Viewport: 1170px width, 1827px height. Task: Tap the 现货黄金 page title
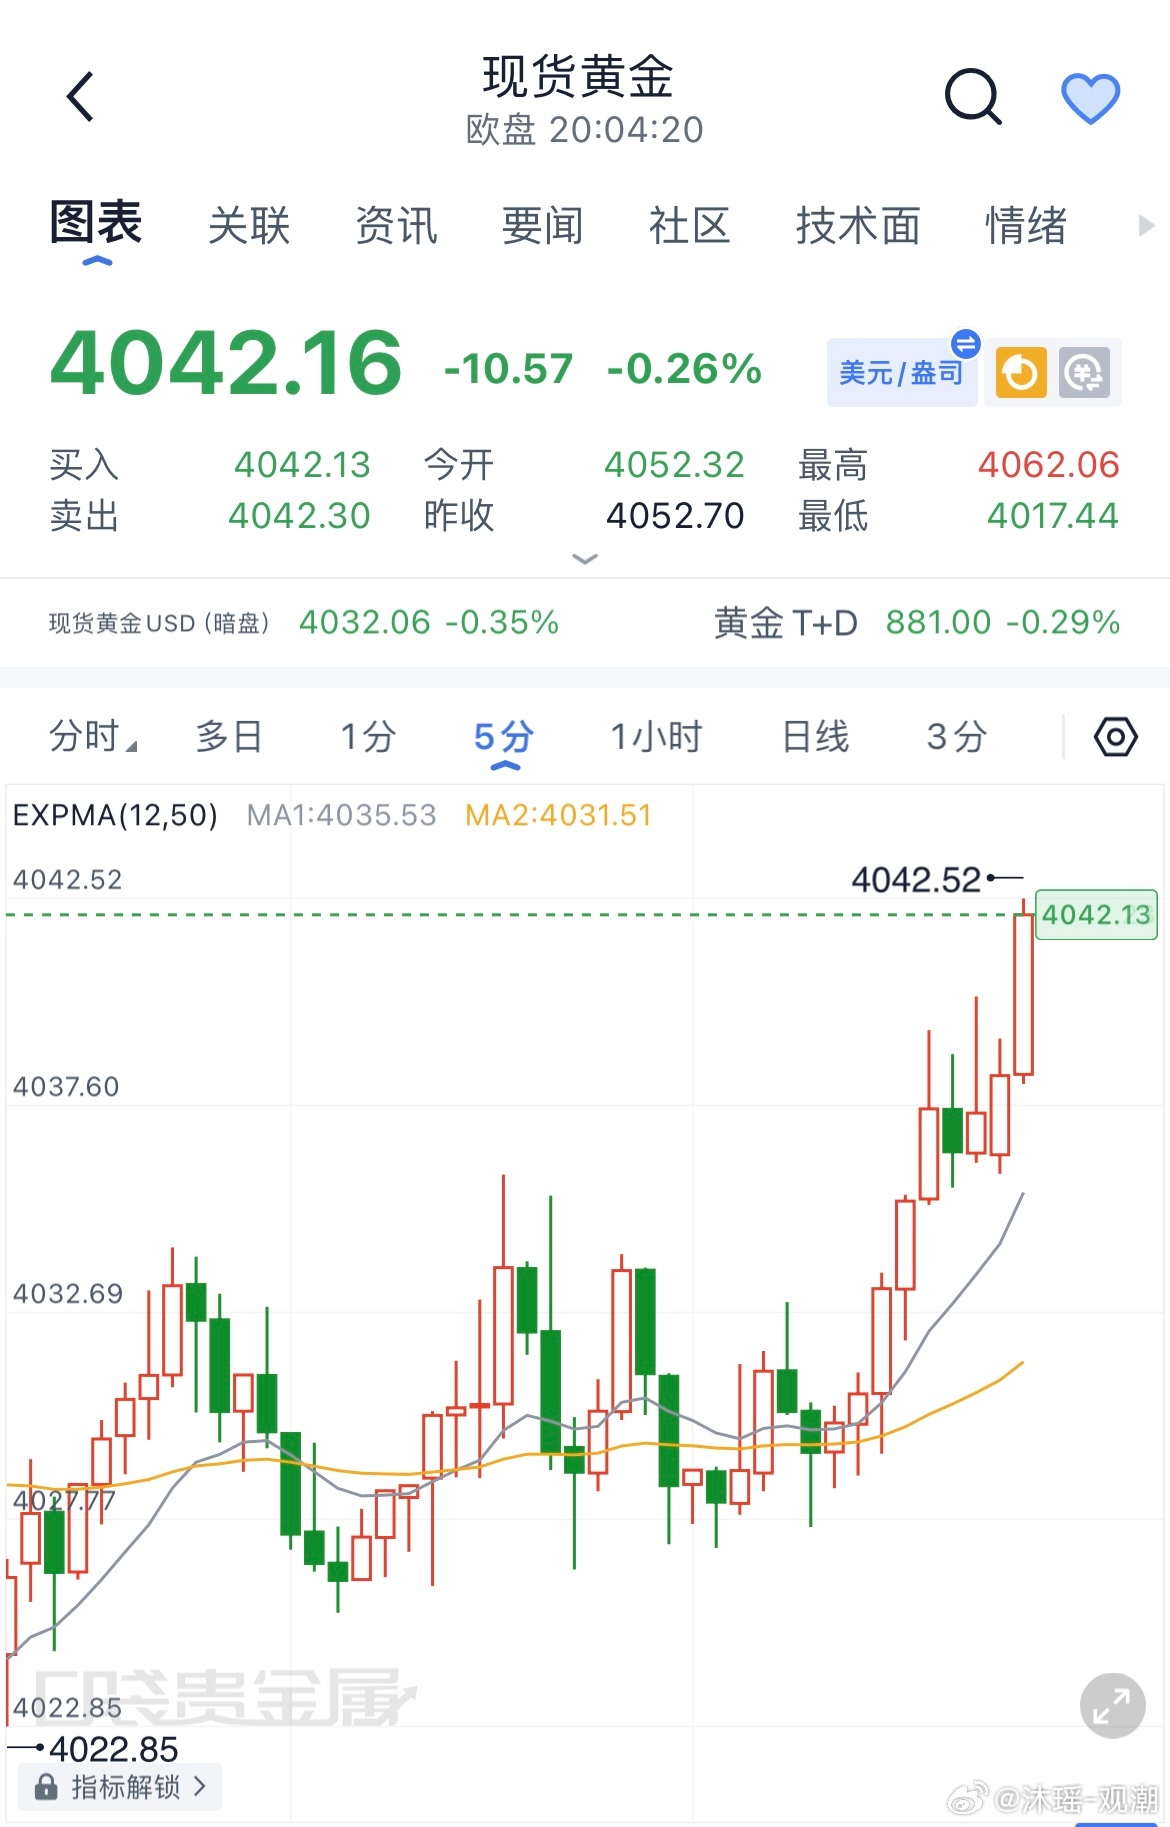tap(579, 77)
